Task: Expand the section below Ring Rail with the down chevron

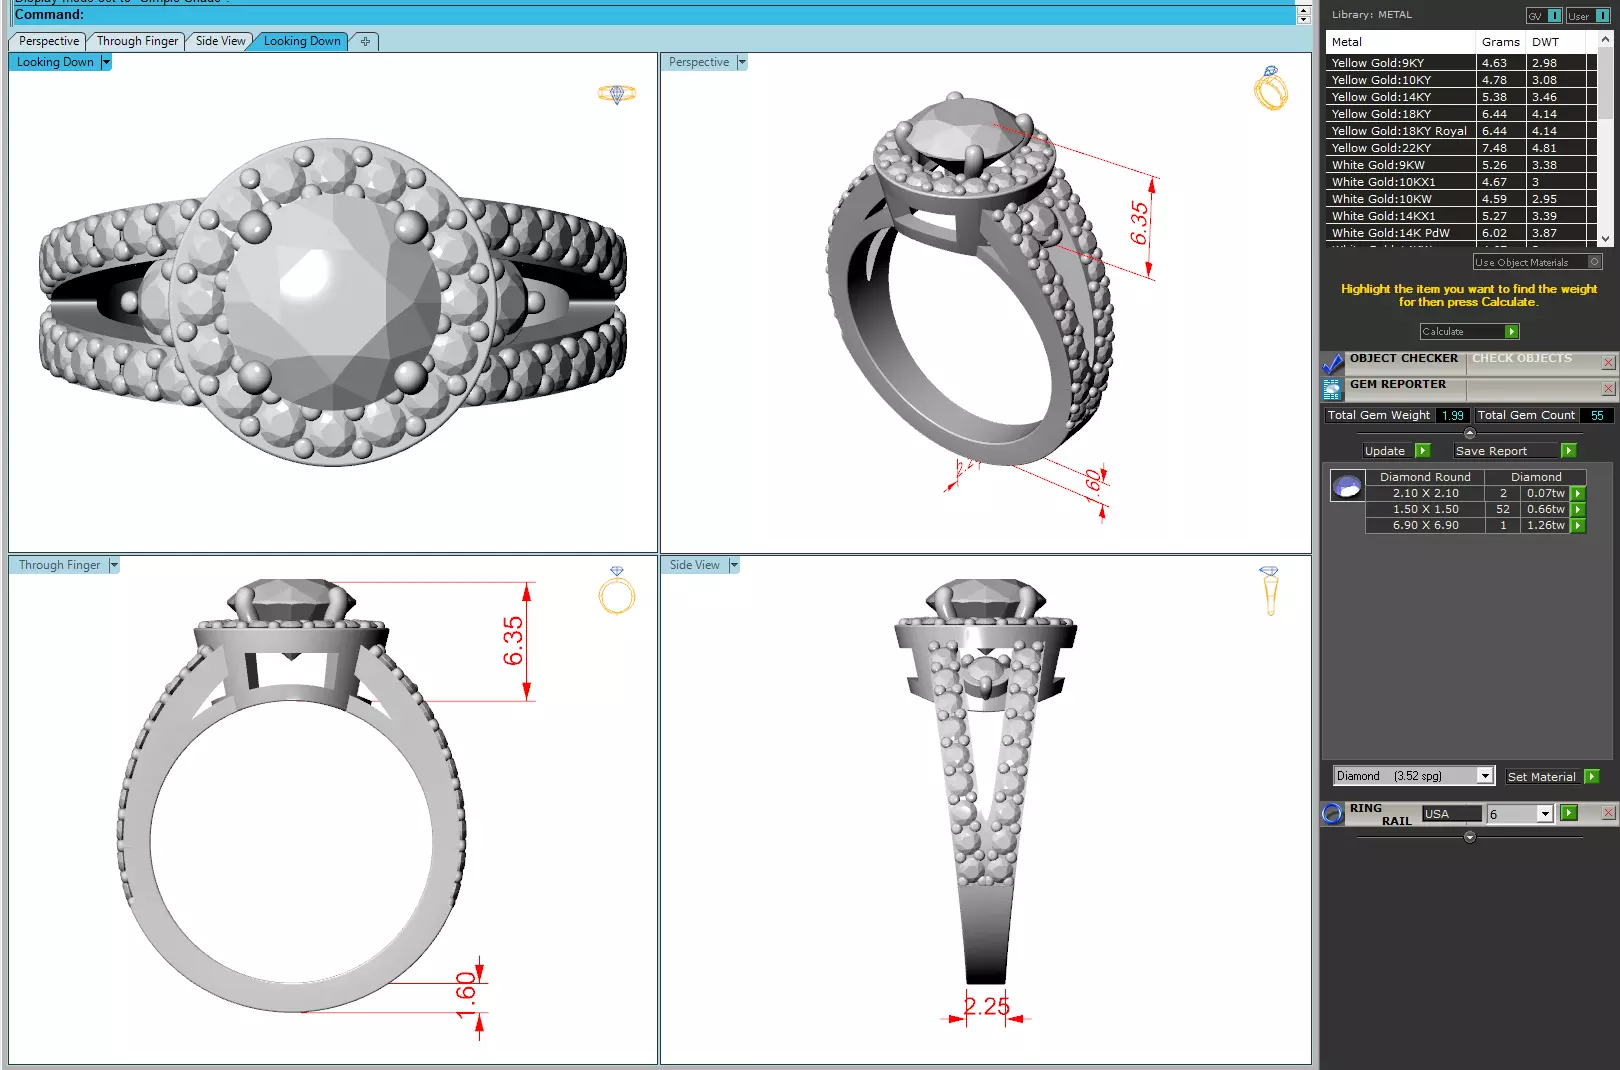Action: [x=1469, y=837]
